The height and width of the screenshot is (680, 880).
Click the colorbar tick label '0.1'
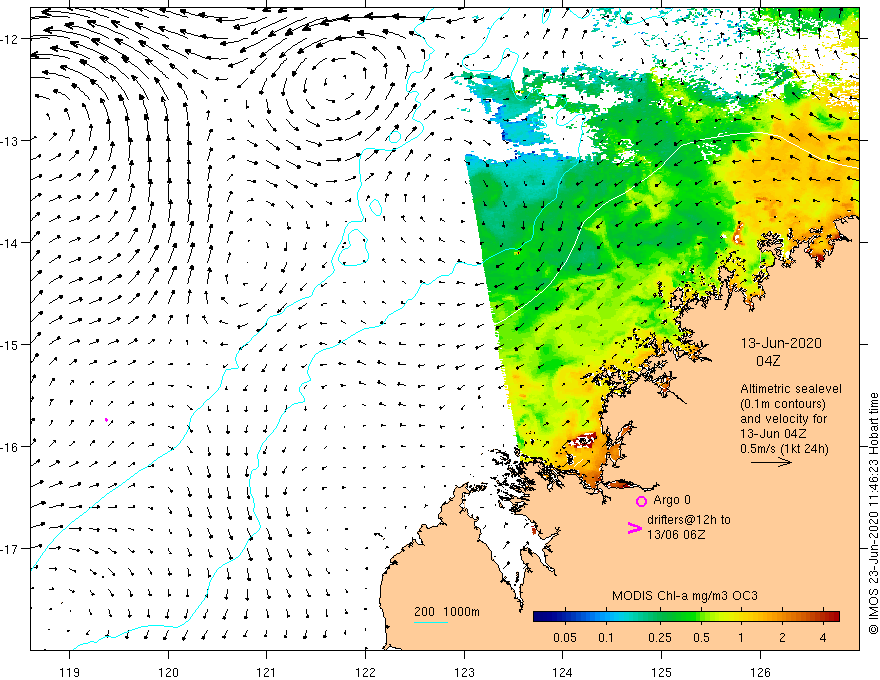[x=606, y=638]
